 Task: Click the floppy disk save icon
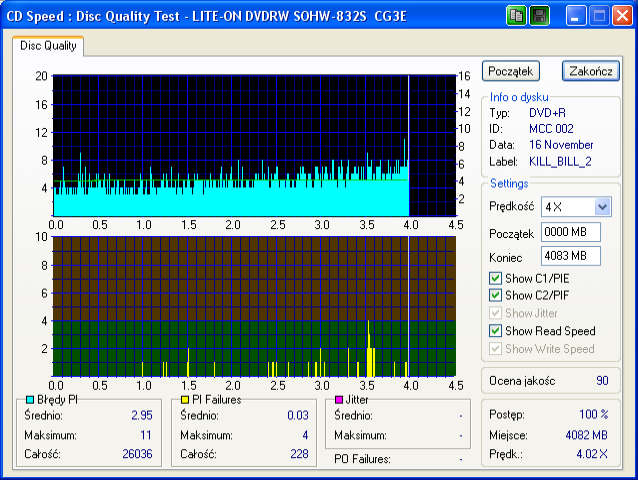(540, 16)
